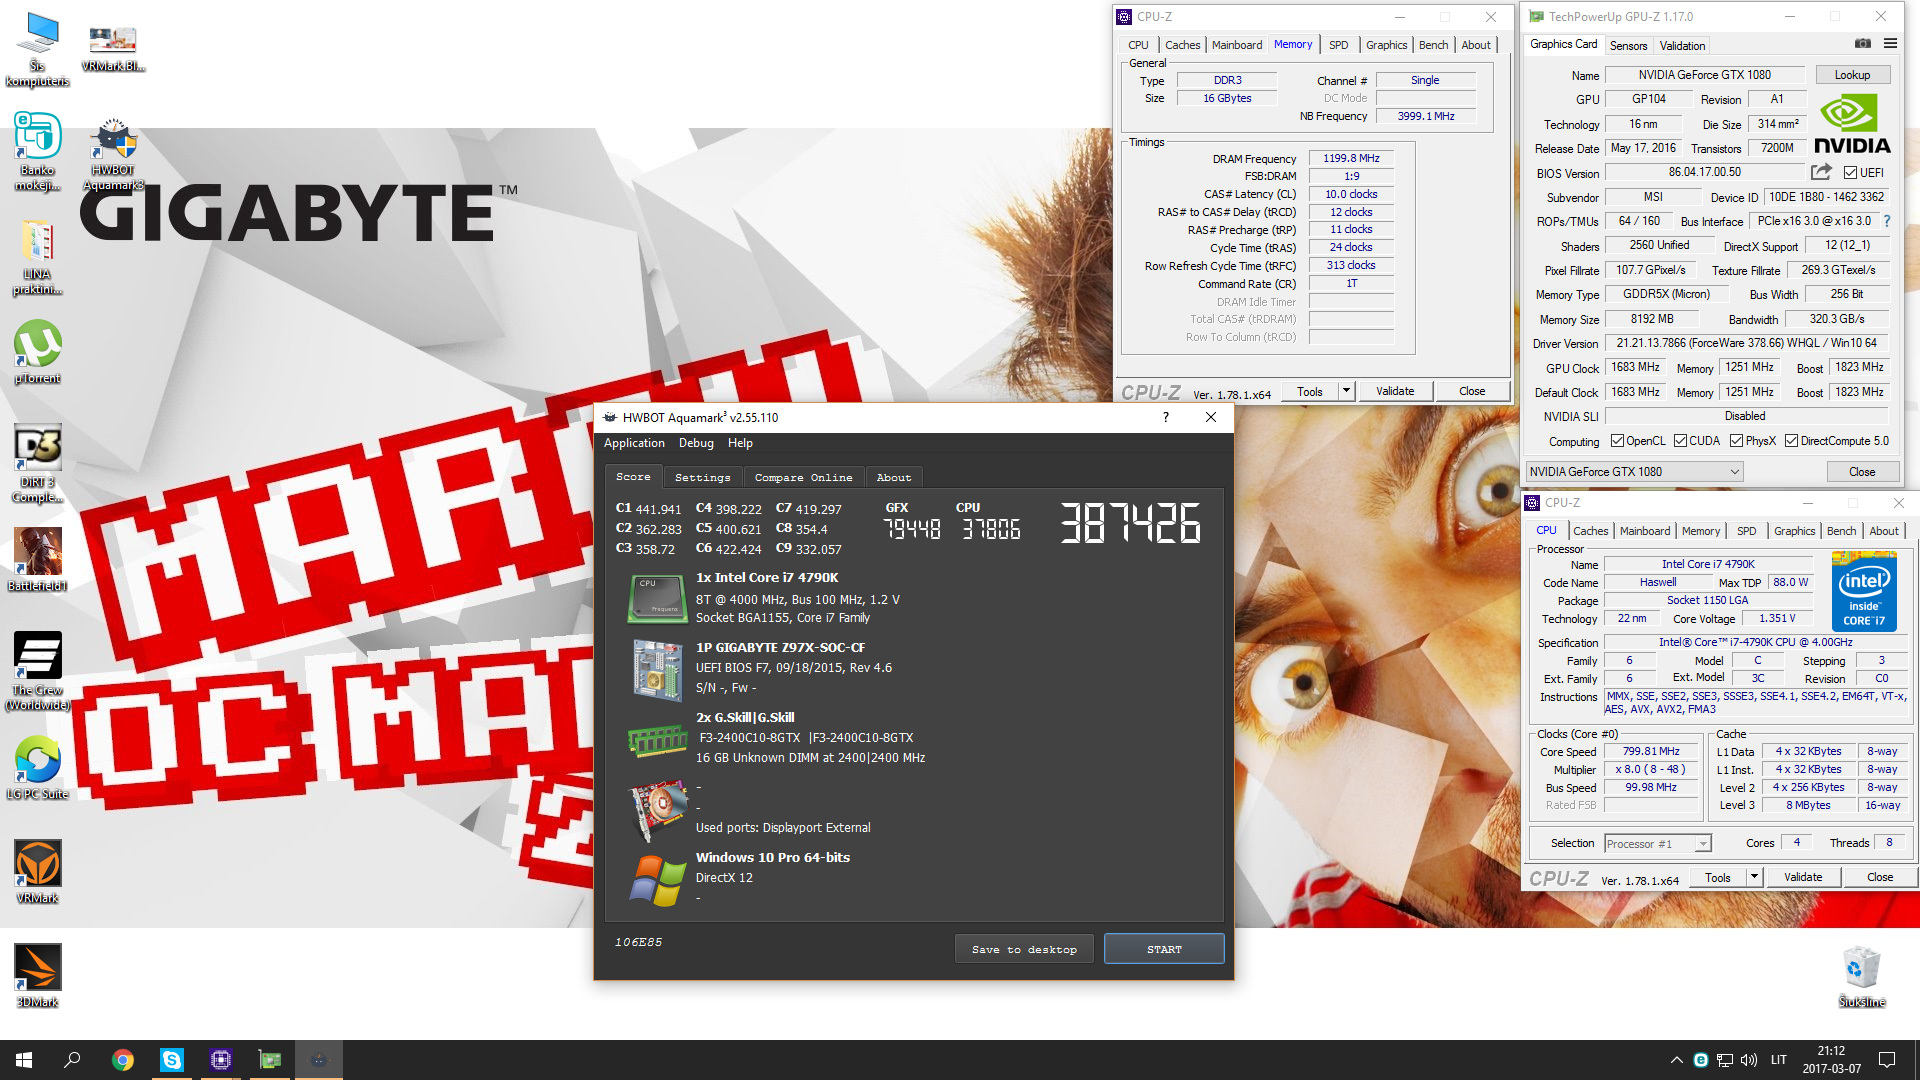
Task: Open the Windows Start menu
Action: pos(24,1060)
